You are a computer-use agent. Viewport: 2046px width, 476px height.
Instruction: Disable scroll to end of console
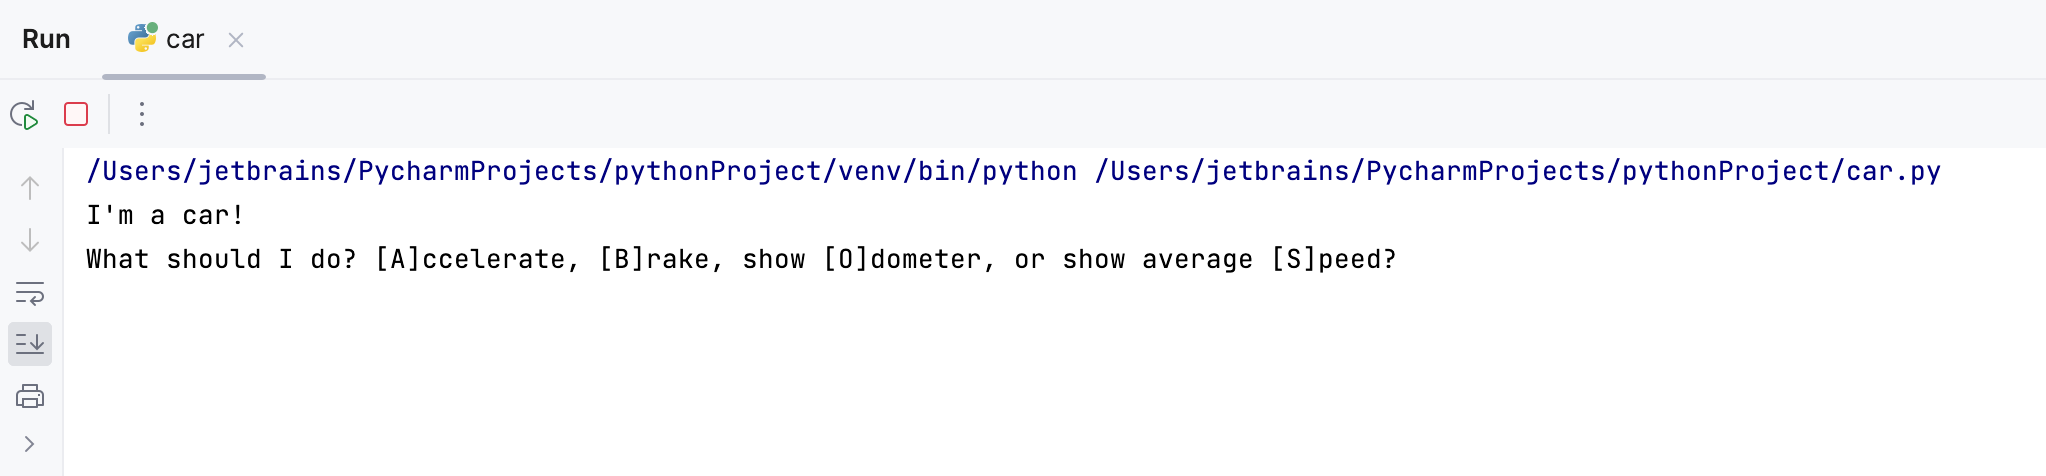pyautogui.click(x=30, y=344)
